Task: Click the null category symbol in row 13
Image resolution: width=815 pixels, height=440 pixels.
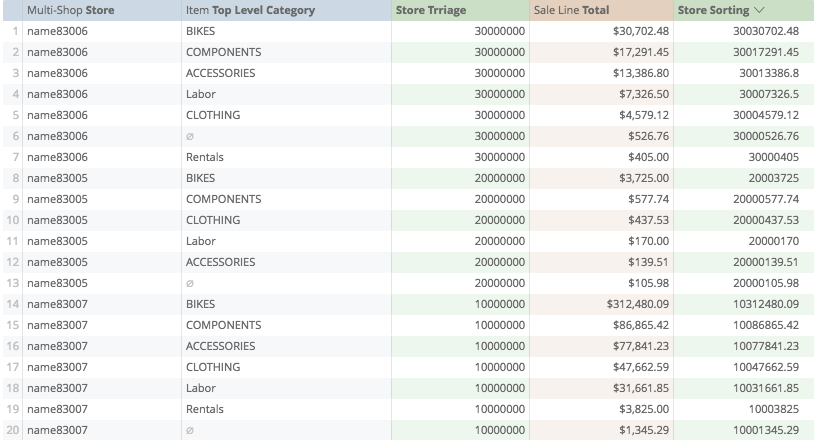Action: (190, 283)
